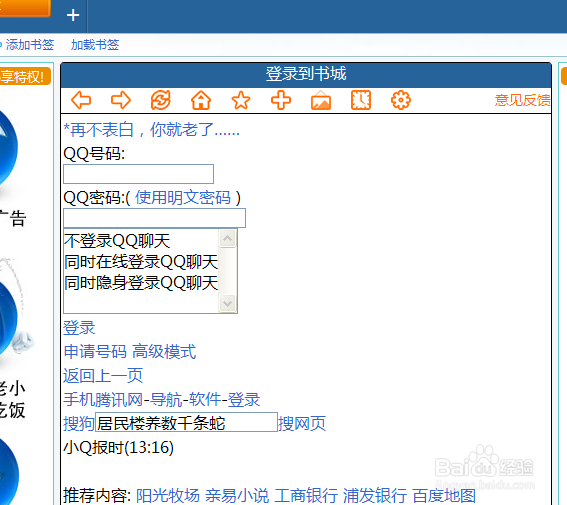Go forward with the right arrow icon
Viewport: 567px width, 505px height.
pos(121,100)
